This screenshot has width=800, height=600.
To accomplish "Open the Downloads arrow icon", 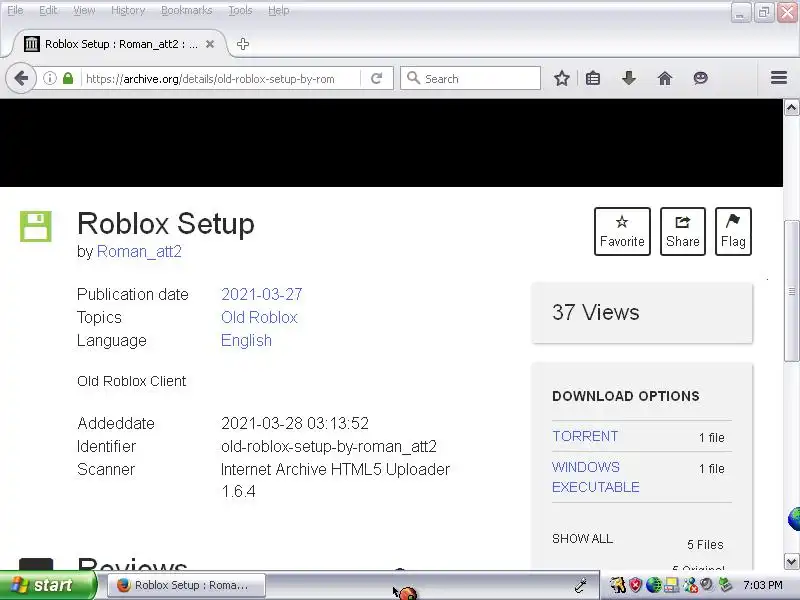I will pos(629,79).
